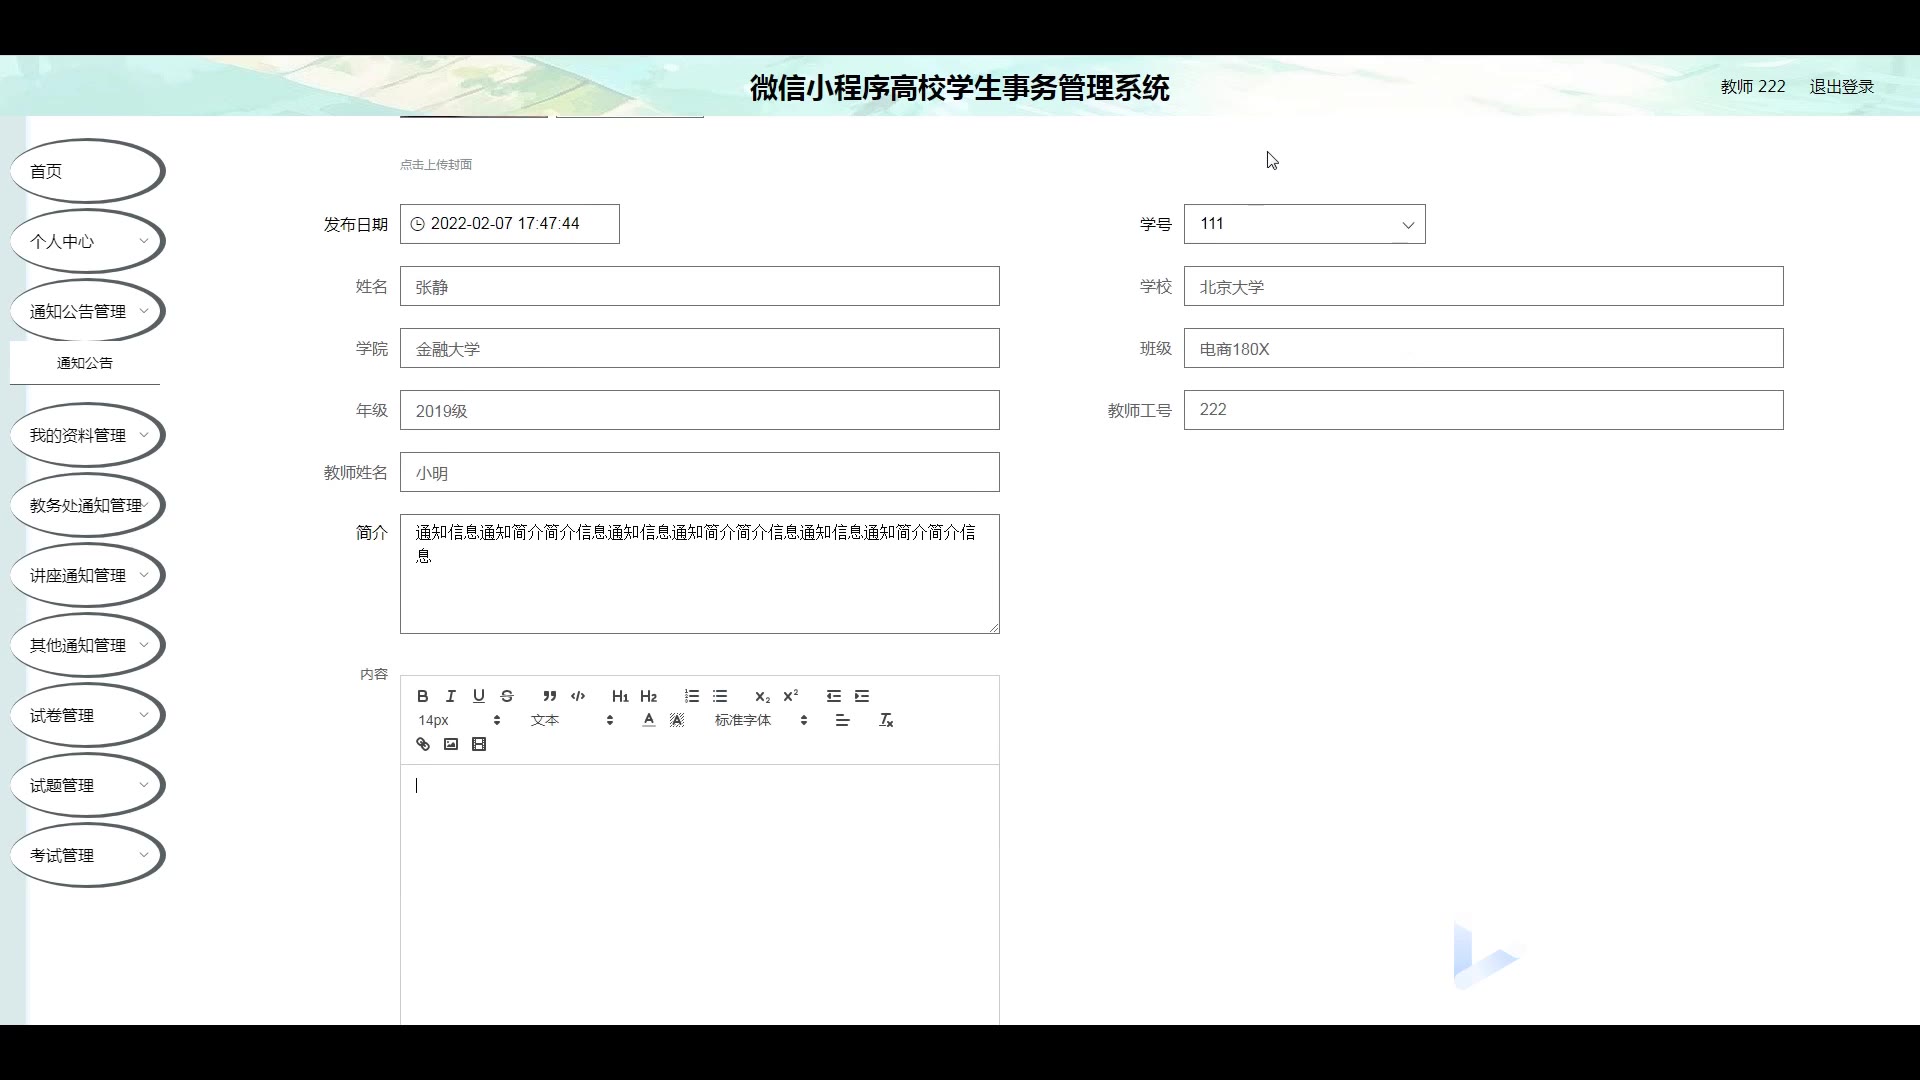
Task: Select the 通知公告 submenu item
Action: [85, 363]
